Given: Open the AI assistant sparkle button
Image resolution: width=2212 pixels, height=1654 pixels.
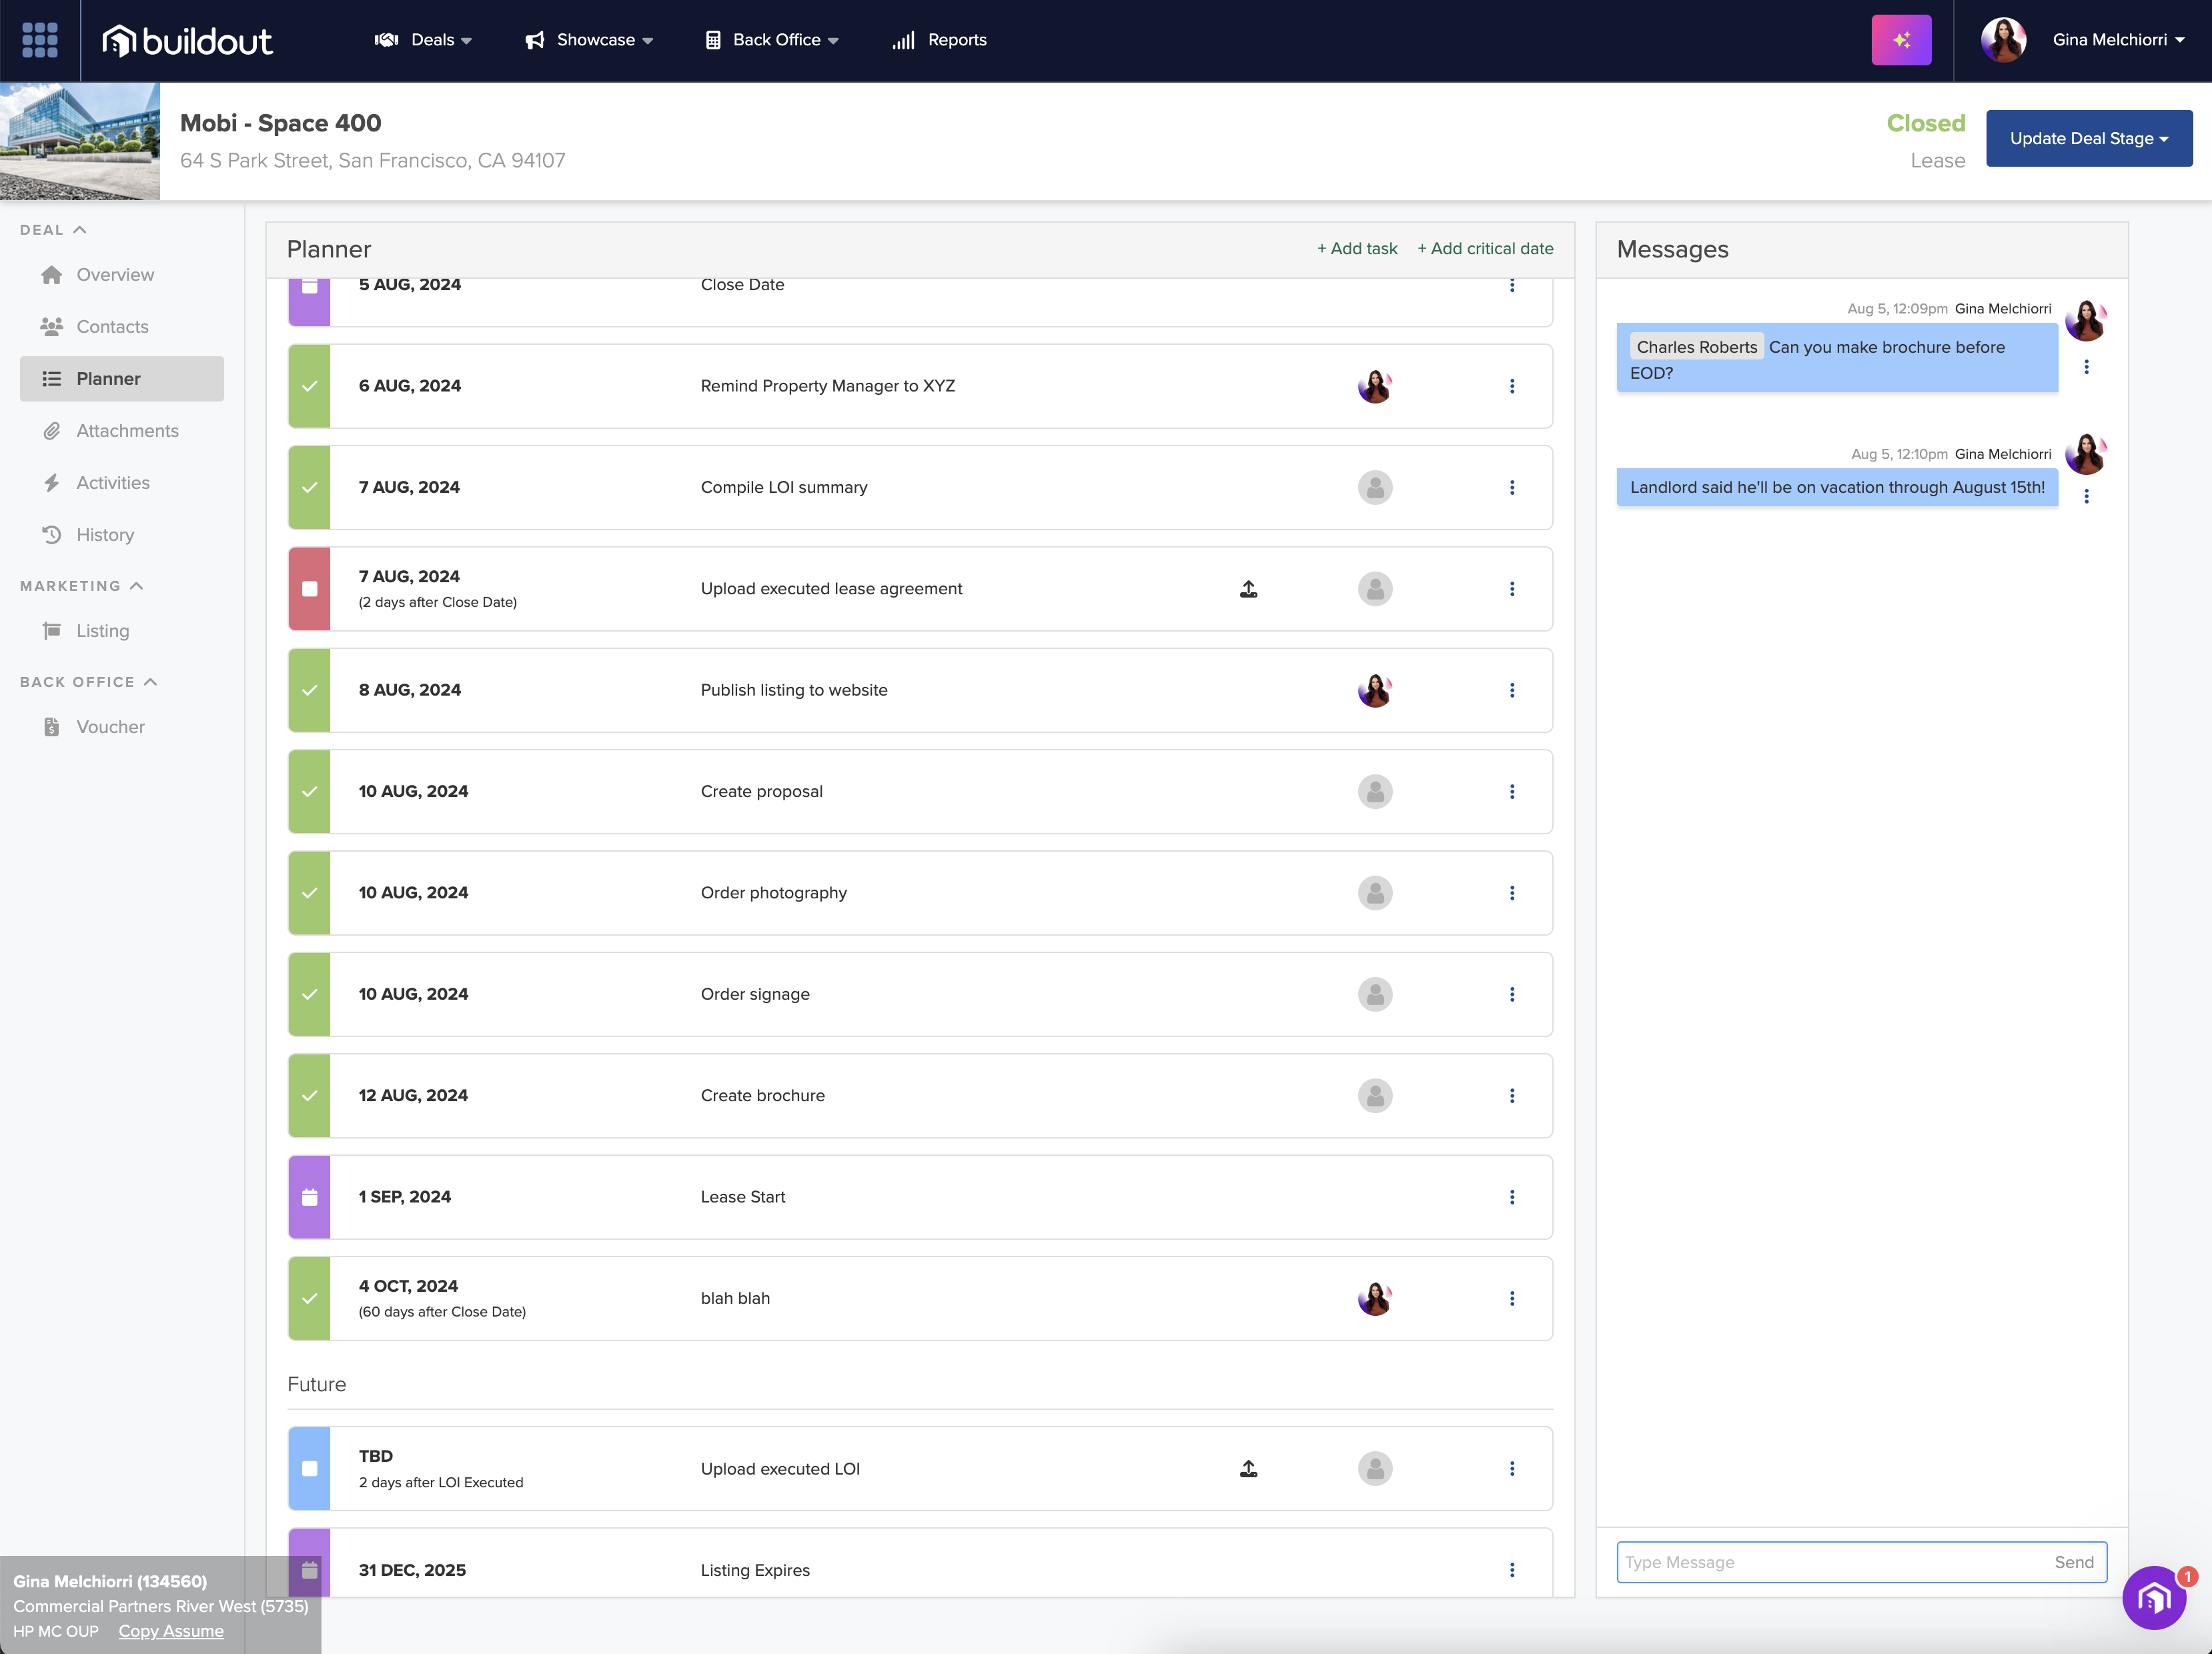Looking at the screenshot, I should tap(1901, 40).
